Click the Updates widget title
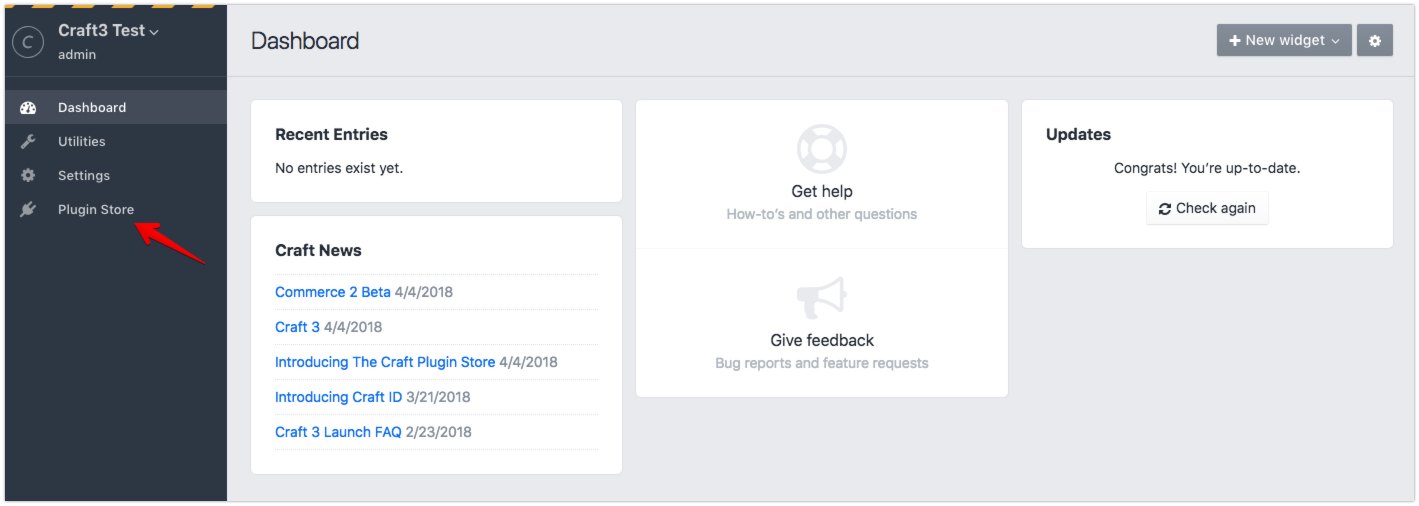Viewport: 1419px width, 506px height. click(1078, 134)
